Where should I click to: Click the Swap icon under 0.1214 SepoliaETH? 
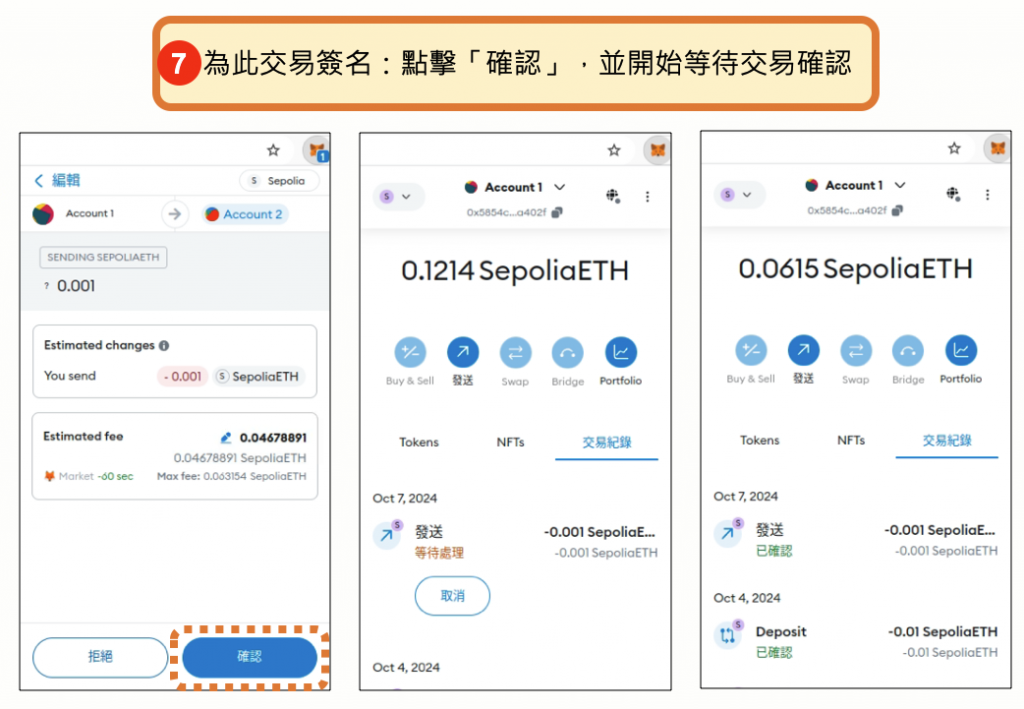pyautogui.click(x=515, y=352)
